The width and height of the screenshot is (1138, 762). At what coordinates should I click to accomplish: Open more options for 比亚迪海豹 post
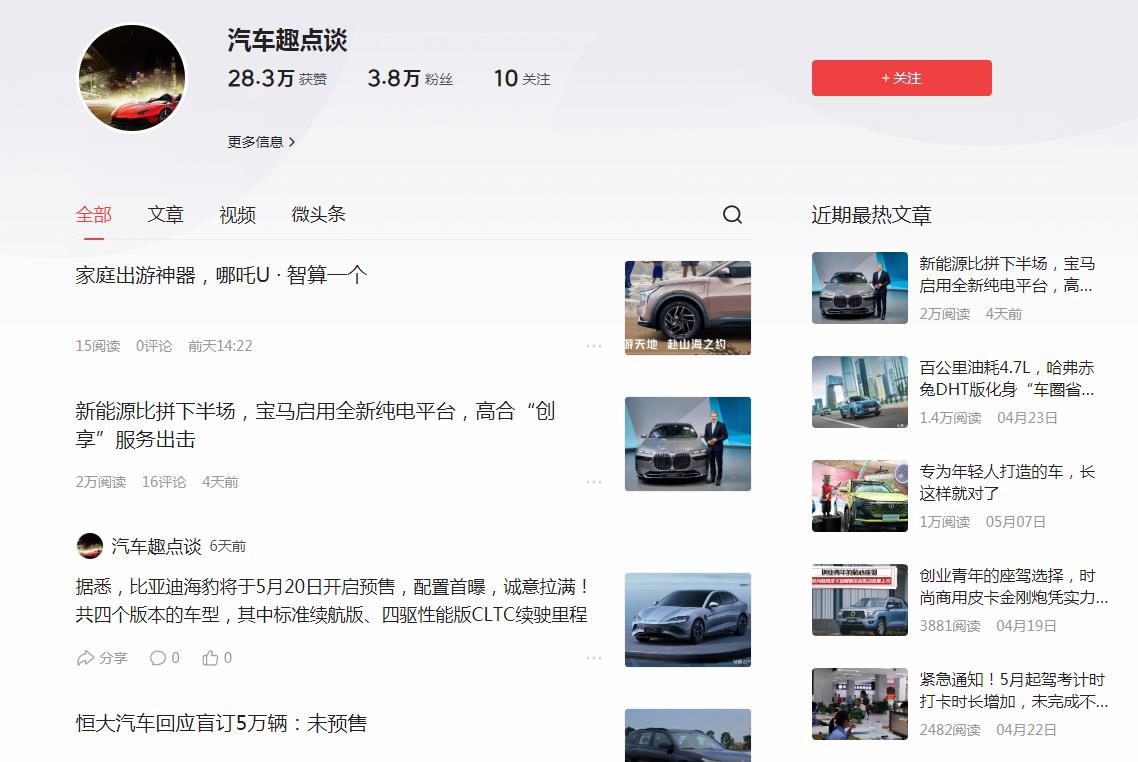tap(594, 658)
